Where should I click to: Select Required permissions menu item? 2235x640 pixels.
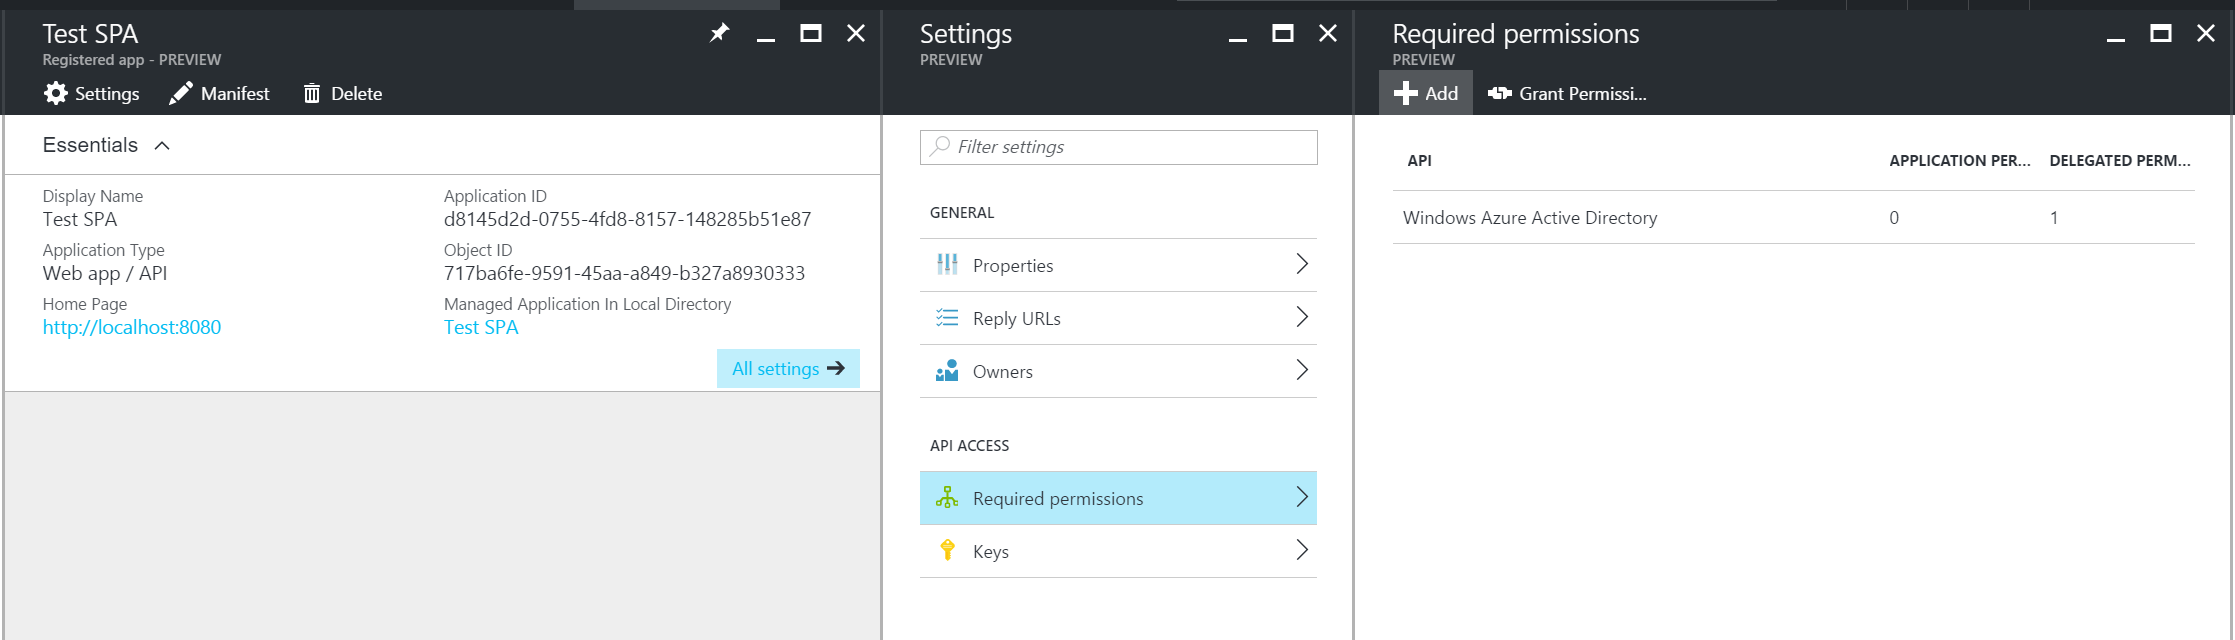(1118, 498)
